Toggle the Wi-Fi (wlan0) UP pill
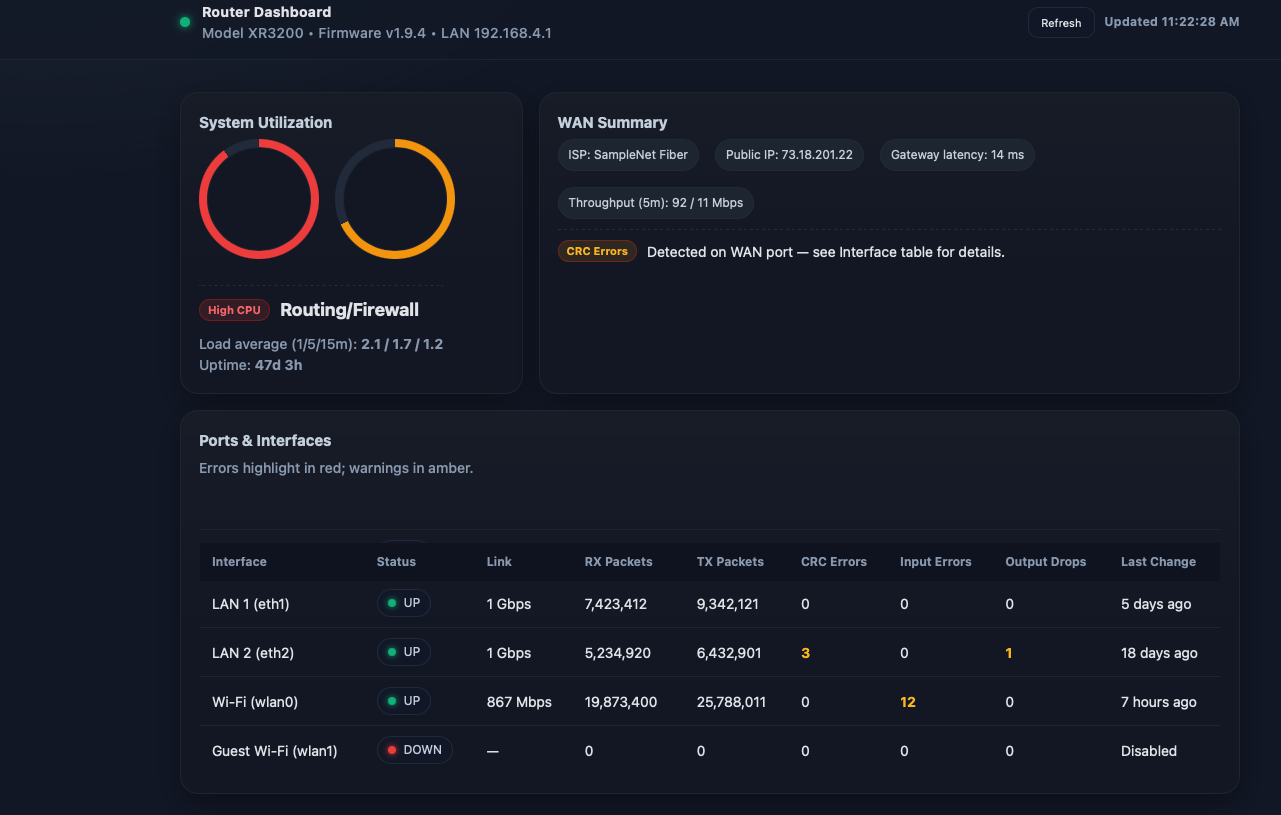 pyautogui.click(x=403, y=700)
